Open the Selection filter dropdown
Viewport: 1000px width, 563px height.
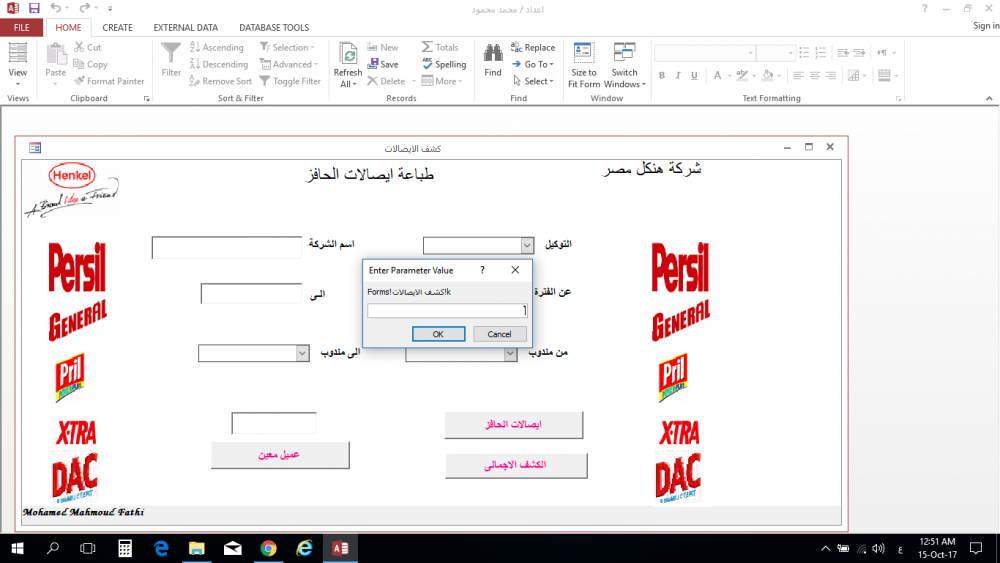(x=287, y=47)
